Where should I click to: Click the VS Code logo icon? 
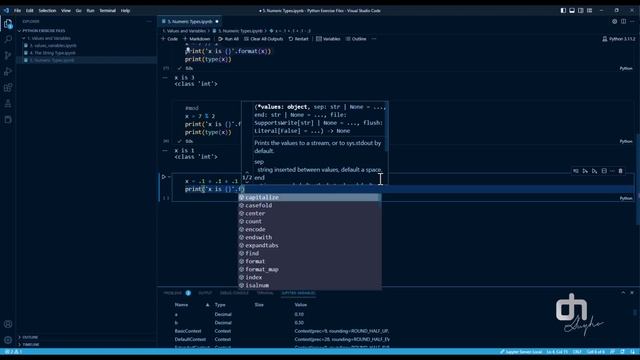click(6, 10)
